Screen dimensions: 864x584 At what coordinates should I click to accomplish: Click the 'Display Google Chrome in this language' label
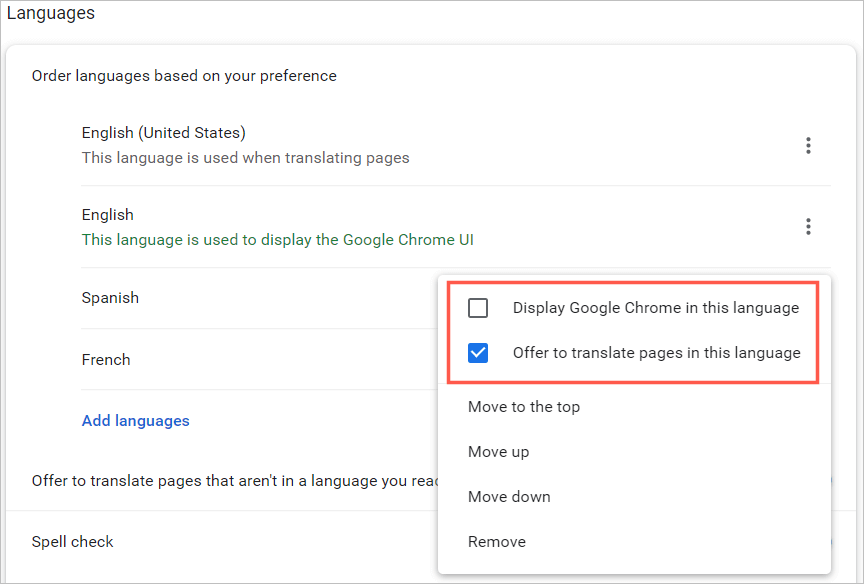point(655,308)
